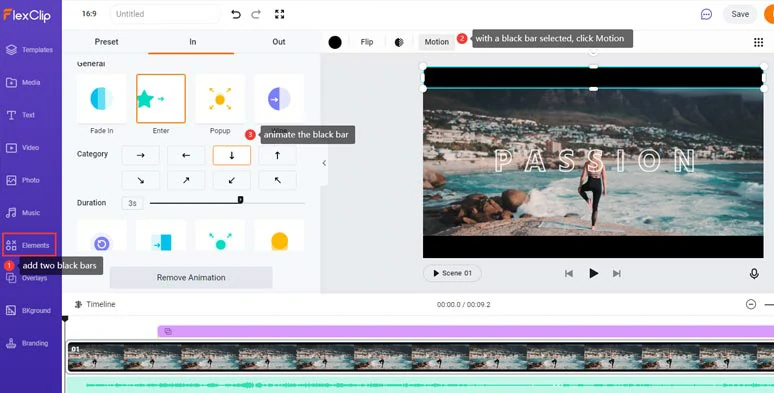774x393 pixels.
Task: Click the overlay icon on purple track
Action: [168, 331]
